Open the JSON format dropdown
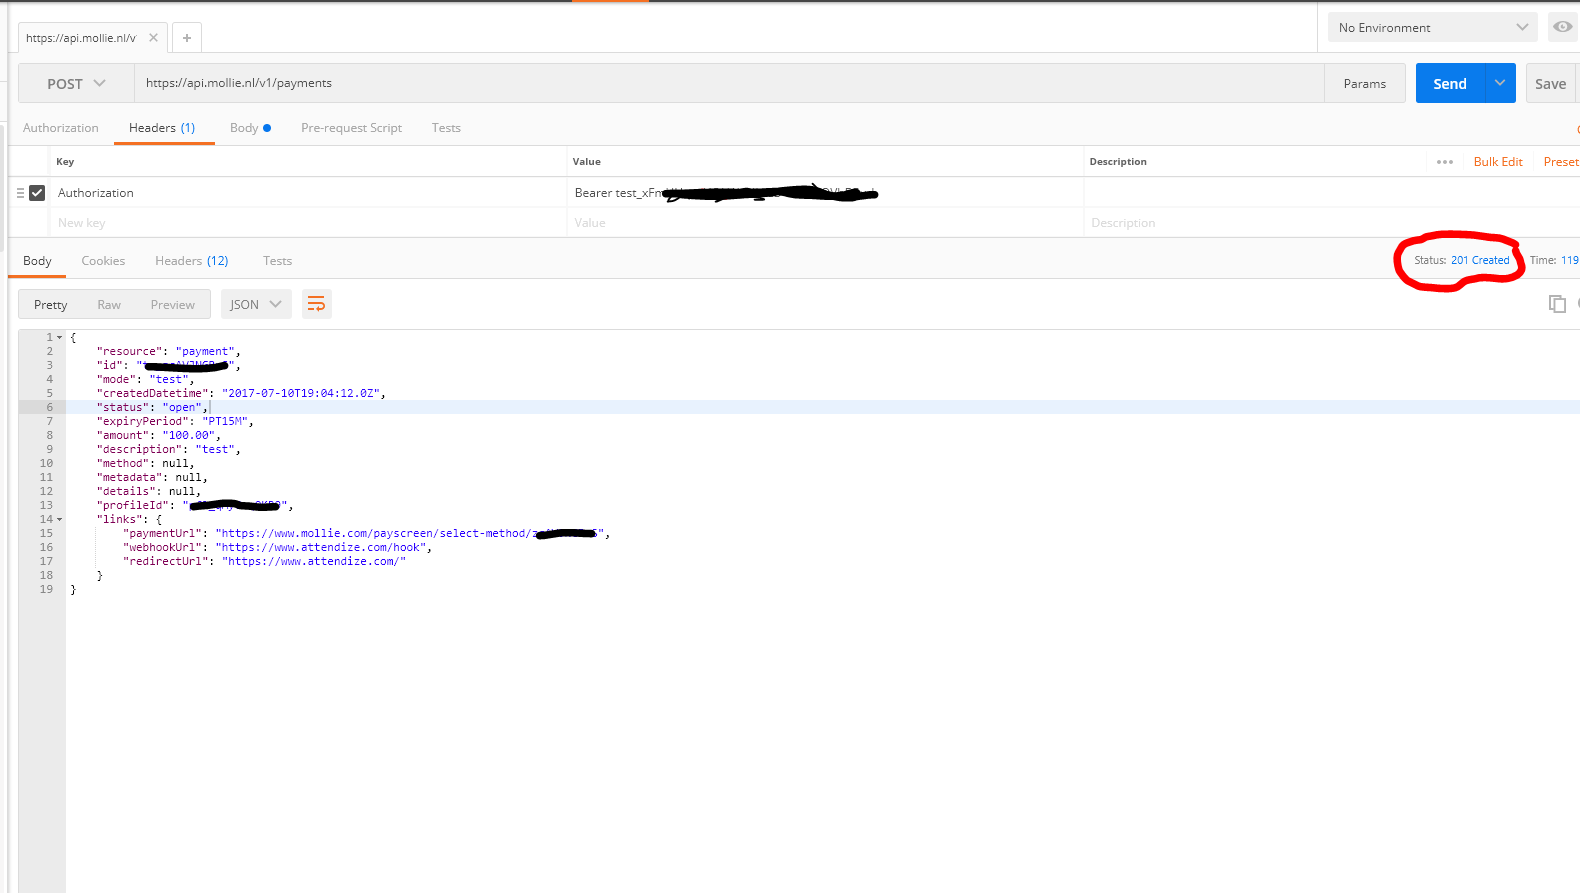The height and width of the screenshot is (893, 1580). 256,305
